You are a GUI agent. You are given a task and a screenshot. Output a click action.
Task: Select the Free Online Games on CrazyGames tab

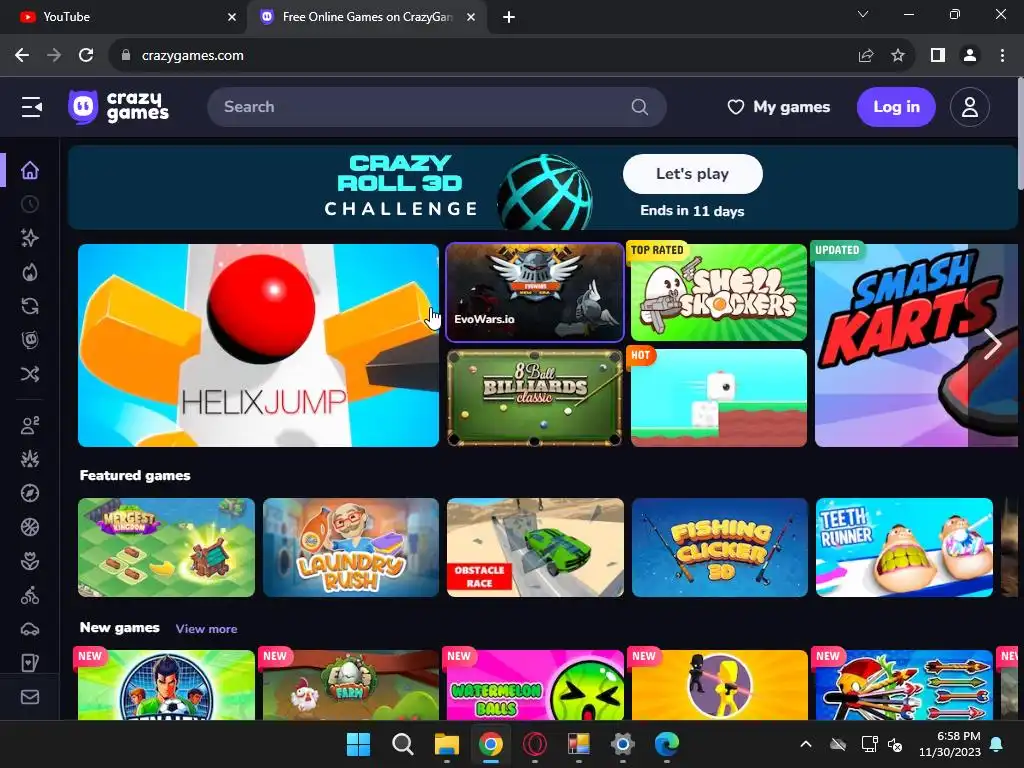367,17
